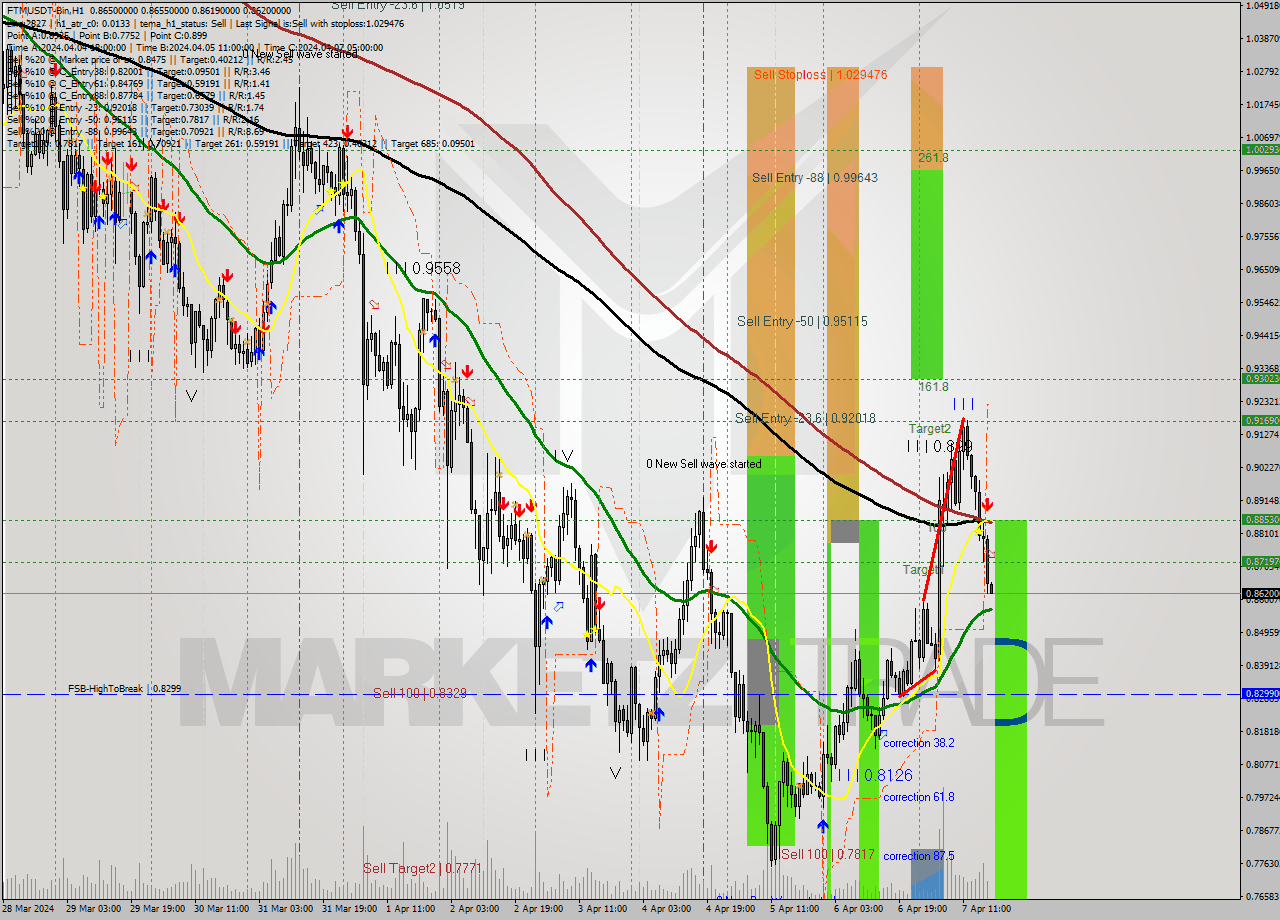Click the green 0.87197 price tag
Screen dimensions: 1280x920
(x=1260, y=562)
